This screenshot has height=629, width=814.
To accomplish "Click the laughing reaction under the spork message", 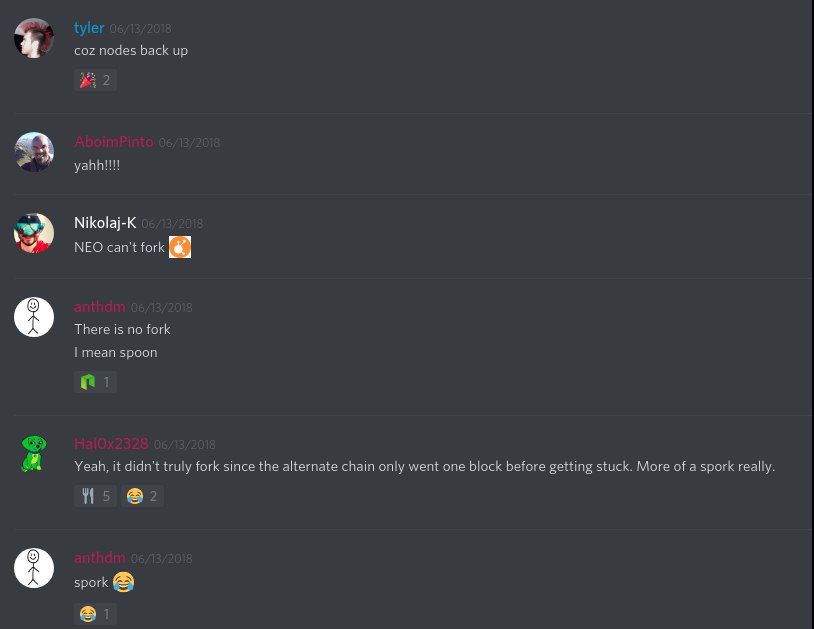I will point(95,614).
